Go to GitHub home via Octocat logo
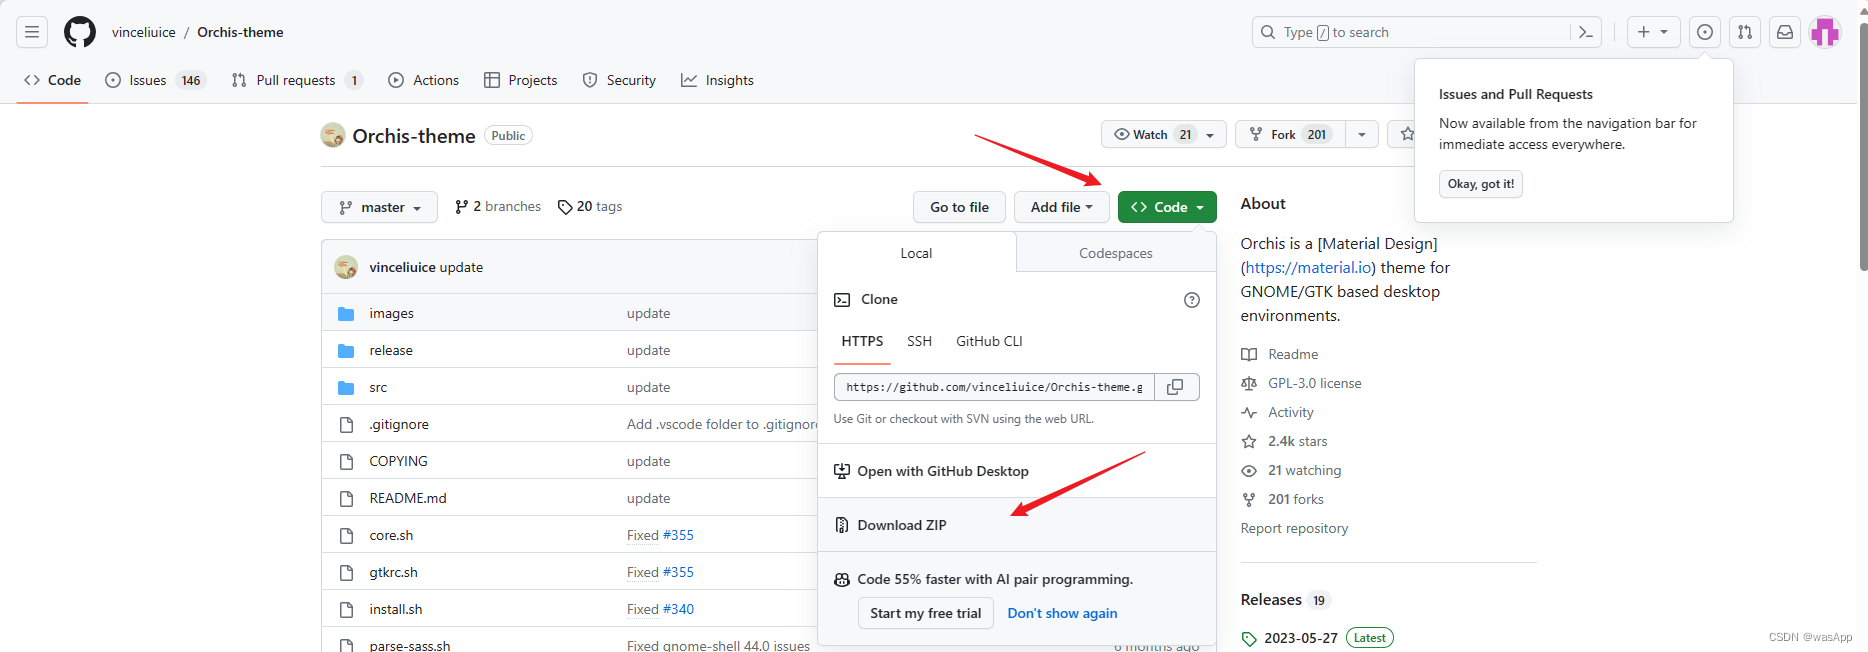 point(80,32)
